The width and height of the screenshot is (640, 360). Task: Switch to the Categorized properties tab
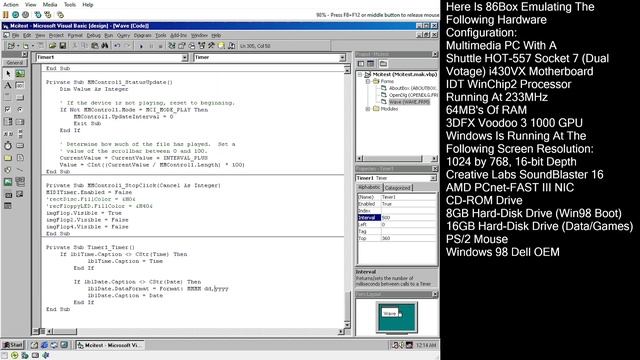click(x=397, y=188)
